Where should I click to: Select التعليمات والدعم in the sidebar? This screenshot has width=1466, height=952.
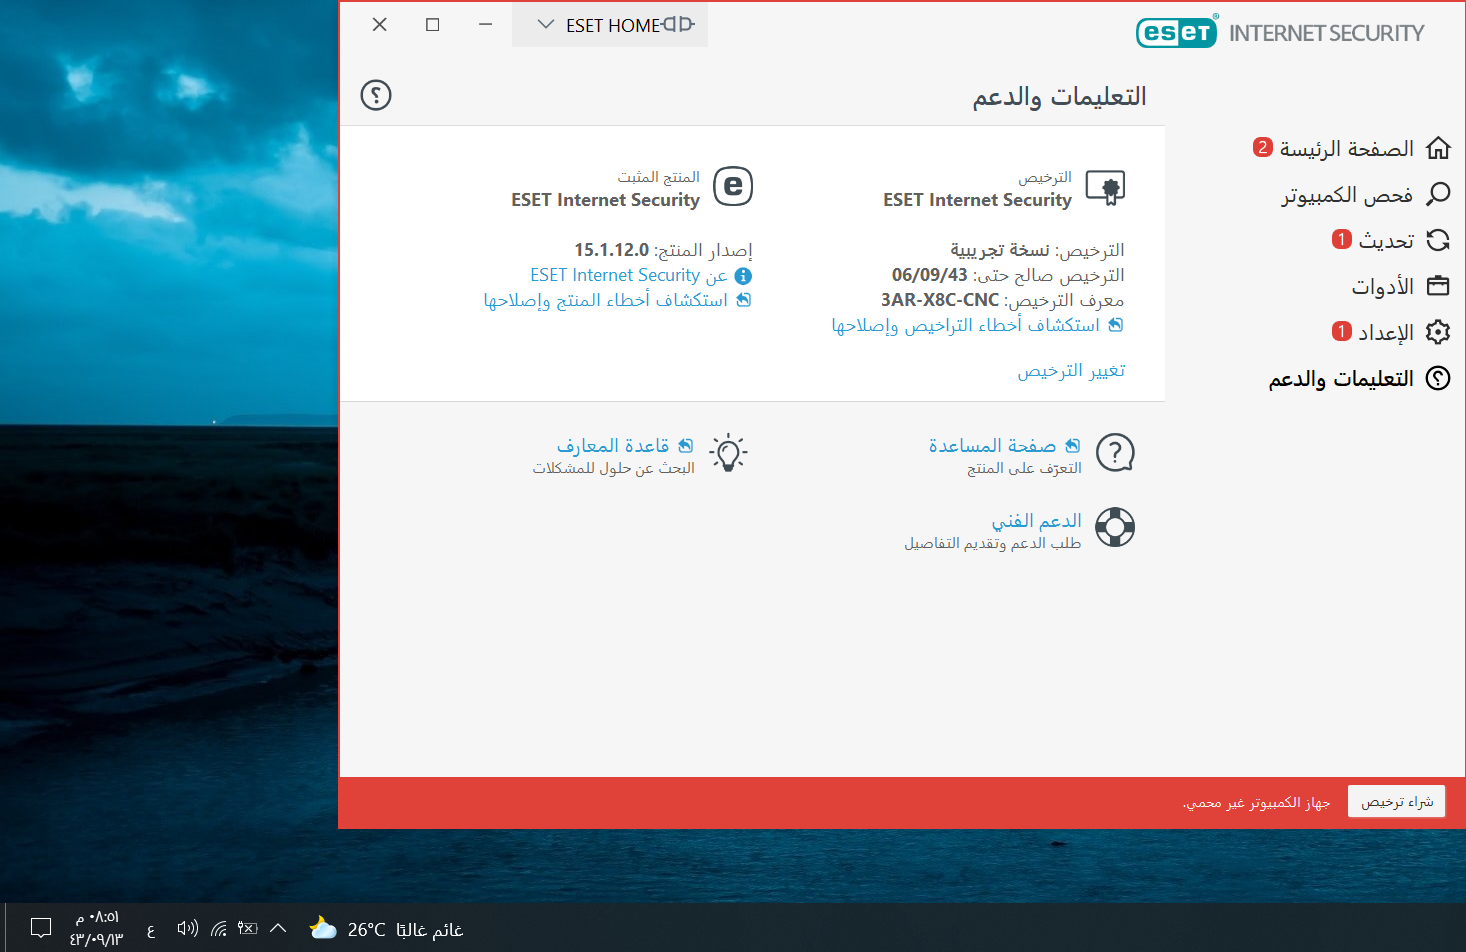(x=1341, y=379)
